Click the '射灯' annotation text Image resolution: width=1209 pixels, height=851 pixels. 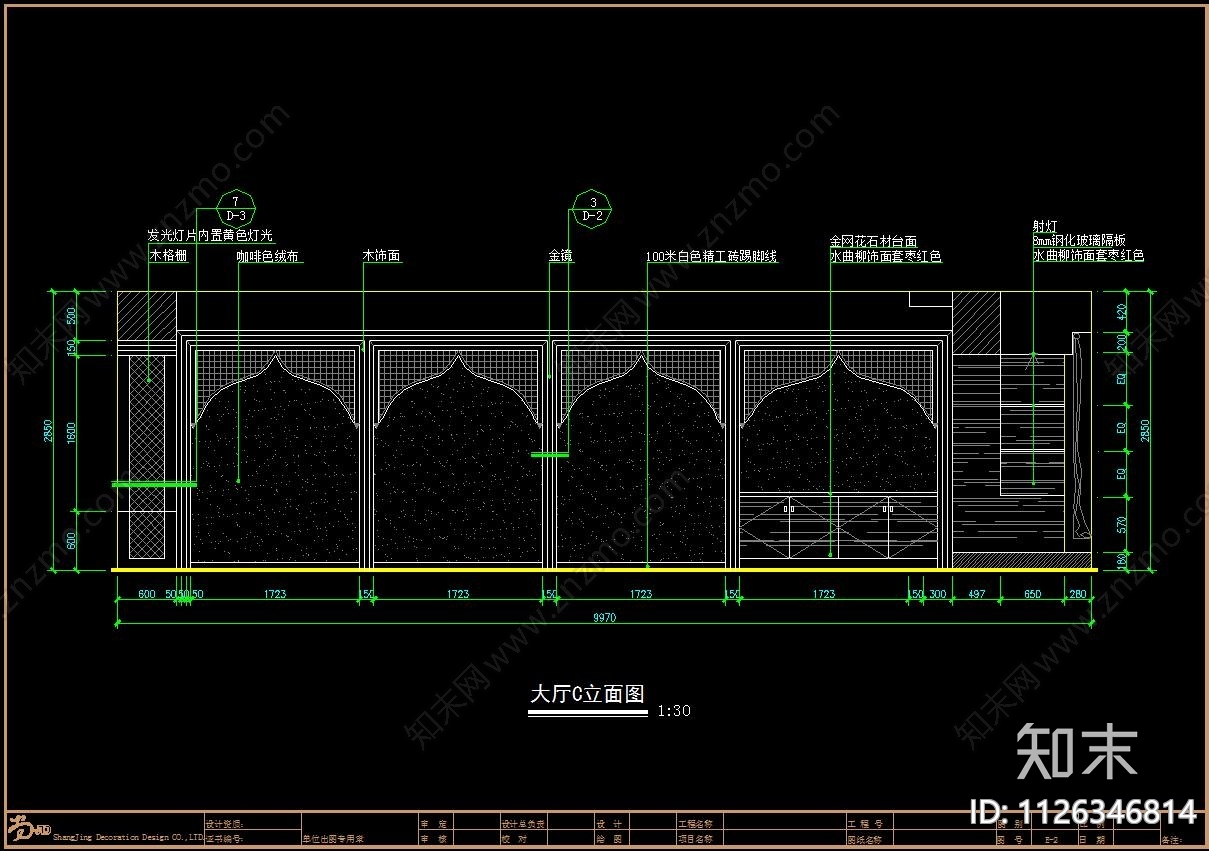1044,227
